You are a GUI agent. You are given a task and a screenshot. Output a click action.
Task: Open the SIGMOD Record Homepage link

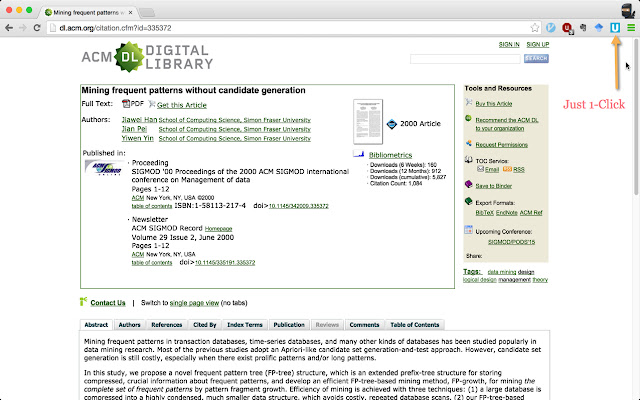218,229
